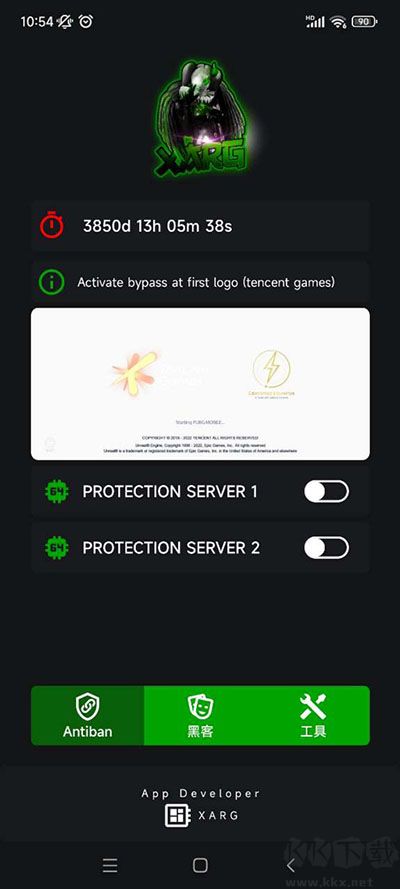Open the 工具 tab

point(313,716)
